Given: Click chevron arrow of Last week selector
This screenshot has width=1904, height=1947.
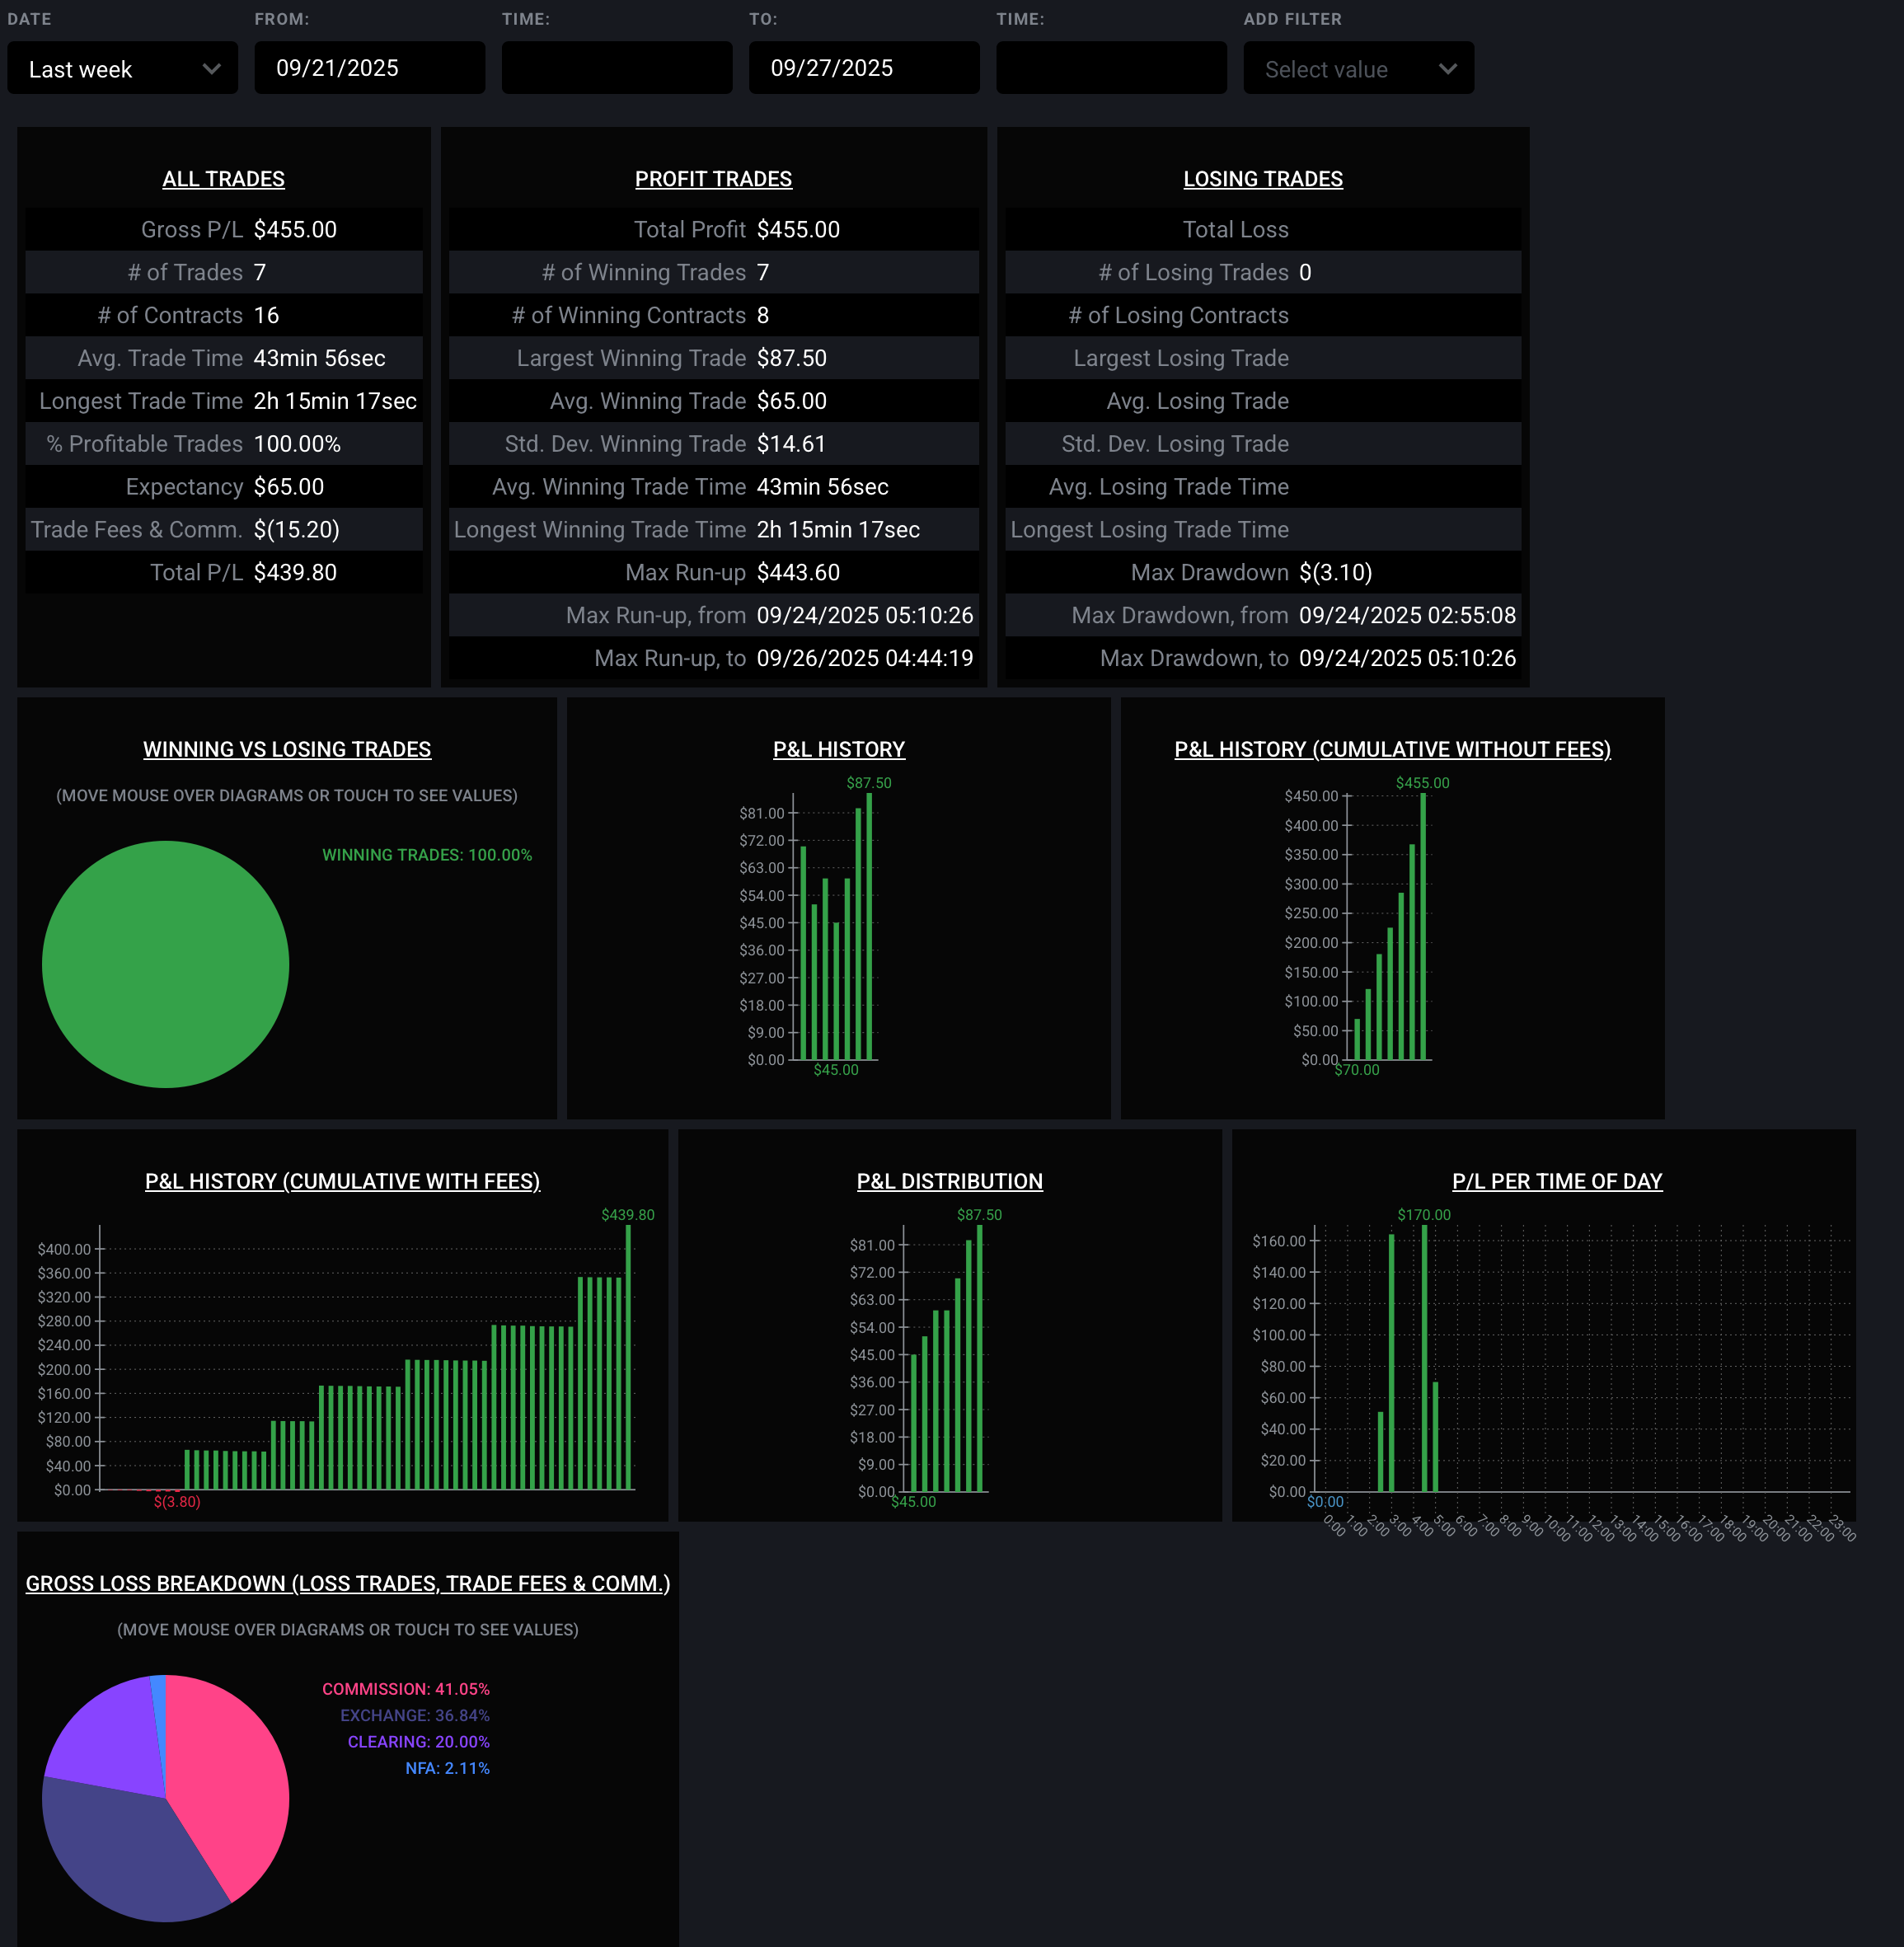Looking at the screenshot, I should tap(211, 69).
